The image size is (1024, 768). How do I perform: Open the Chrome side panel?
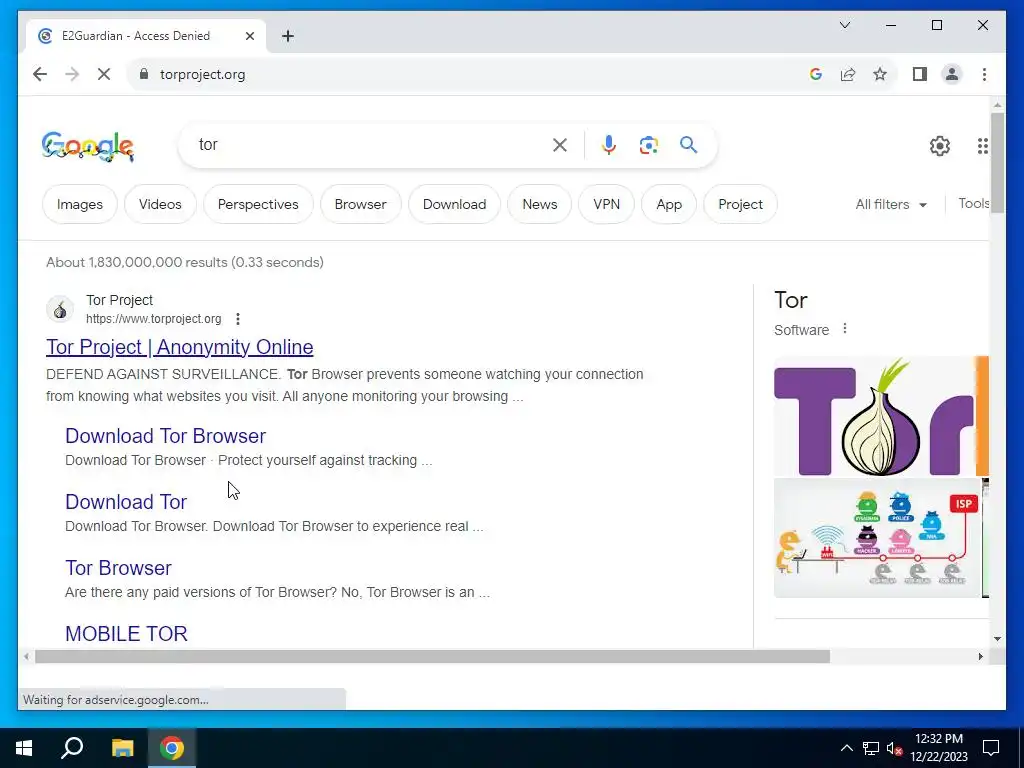point(920,74)
